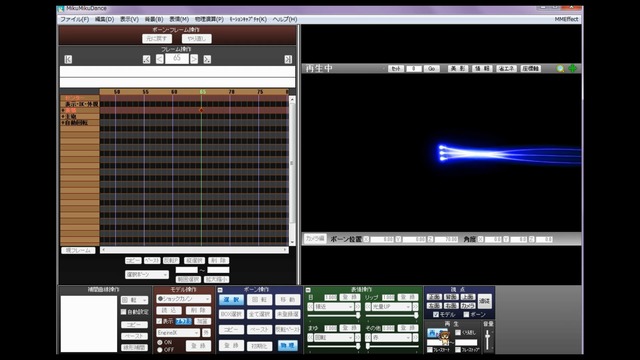The height and width of the screenshot is (360, 640).
Task: Click the volume slider handle
Action: click(488, 336)
